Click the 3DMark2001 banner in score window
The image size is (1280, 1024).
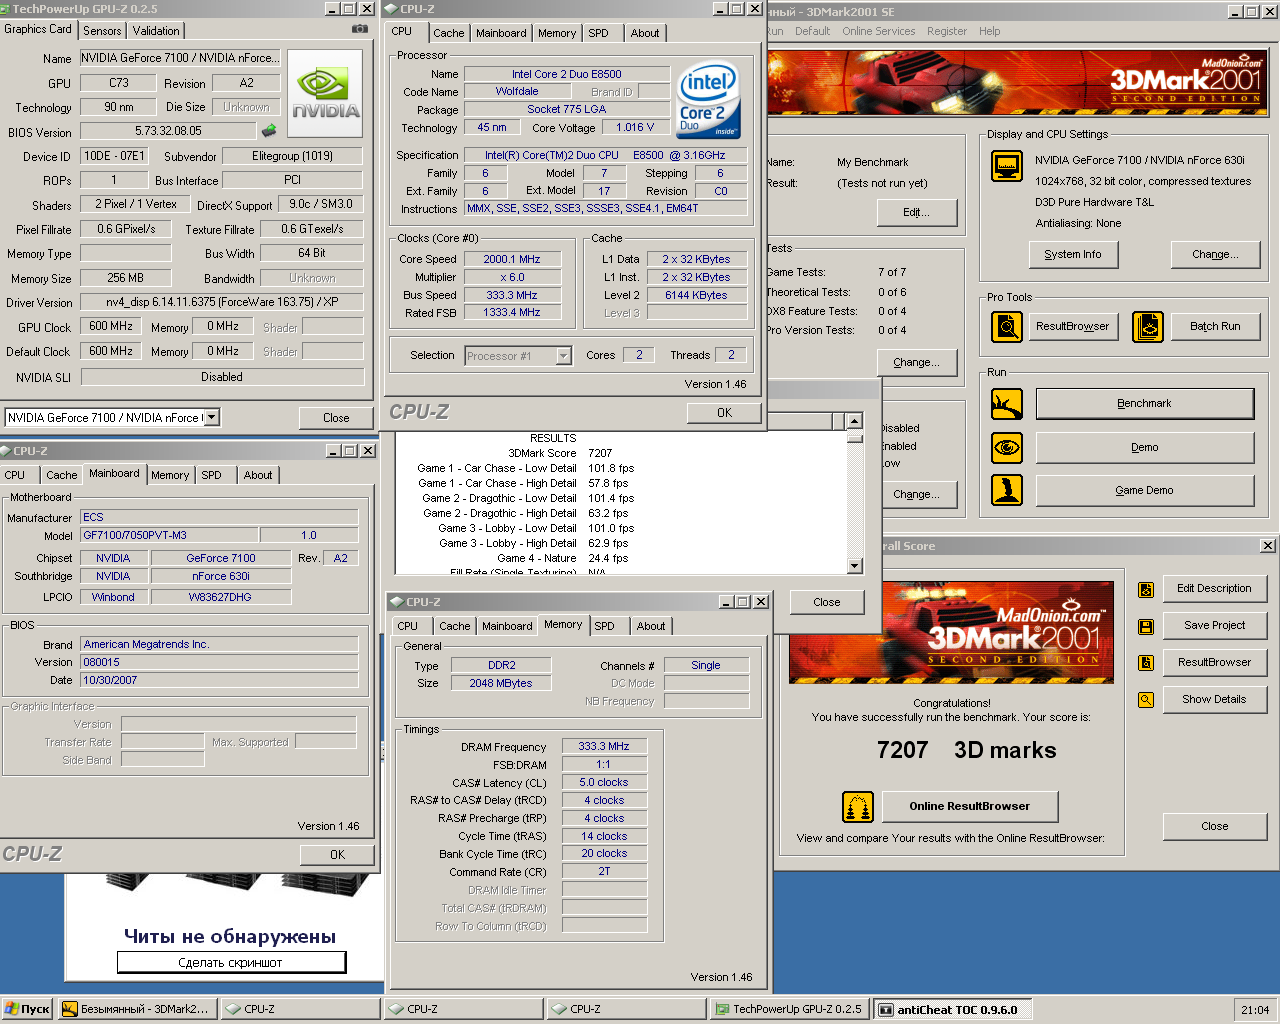point(951,633)
